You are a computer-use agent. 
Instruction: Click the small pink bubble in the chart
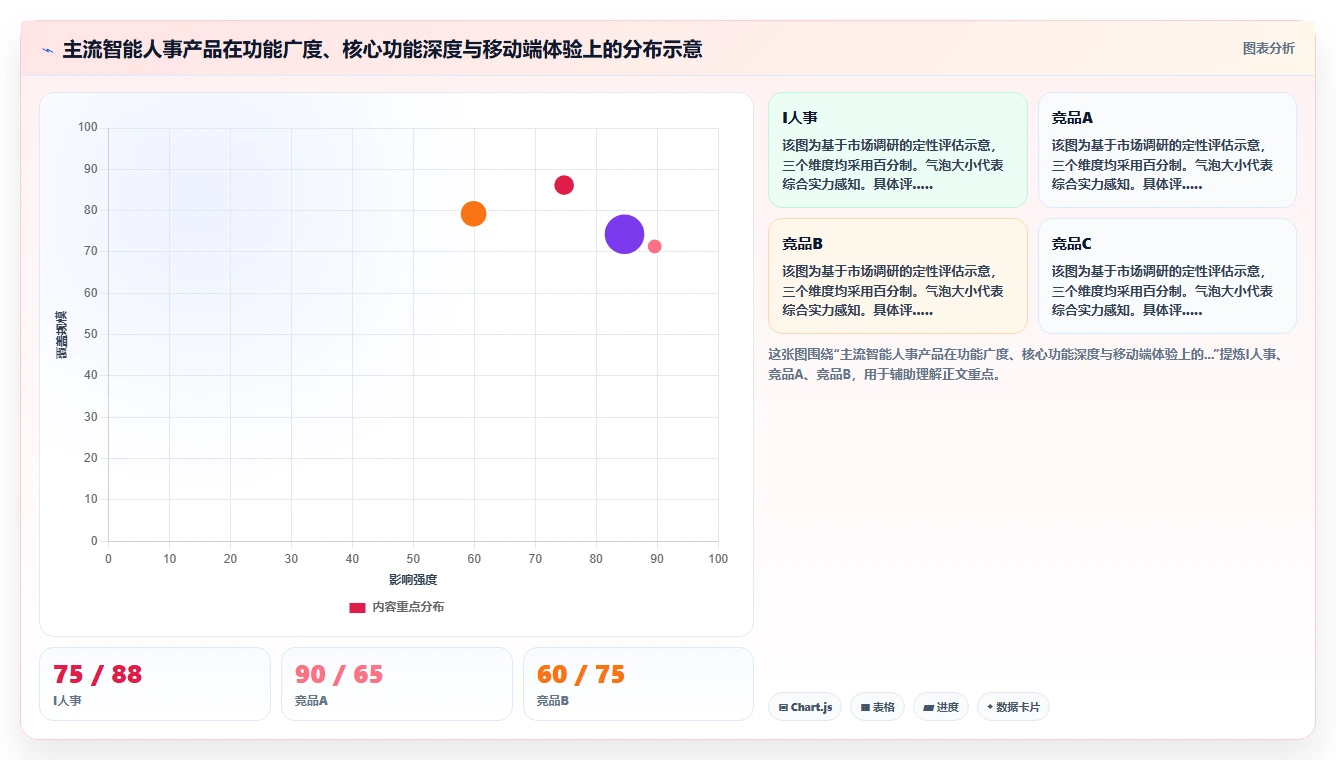[654, 246]
